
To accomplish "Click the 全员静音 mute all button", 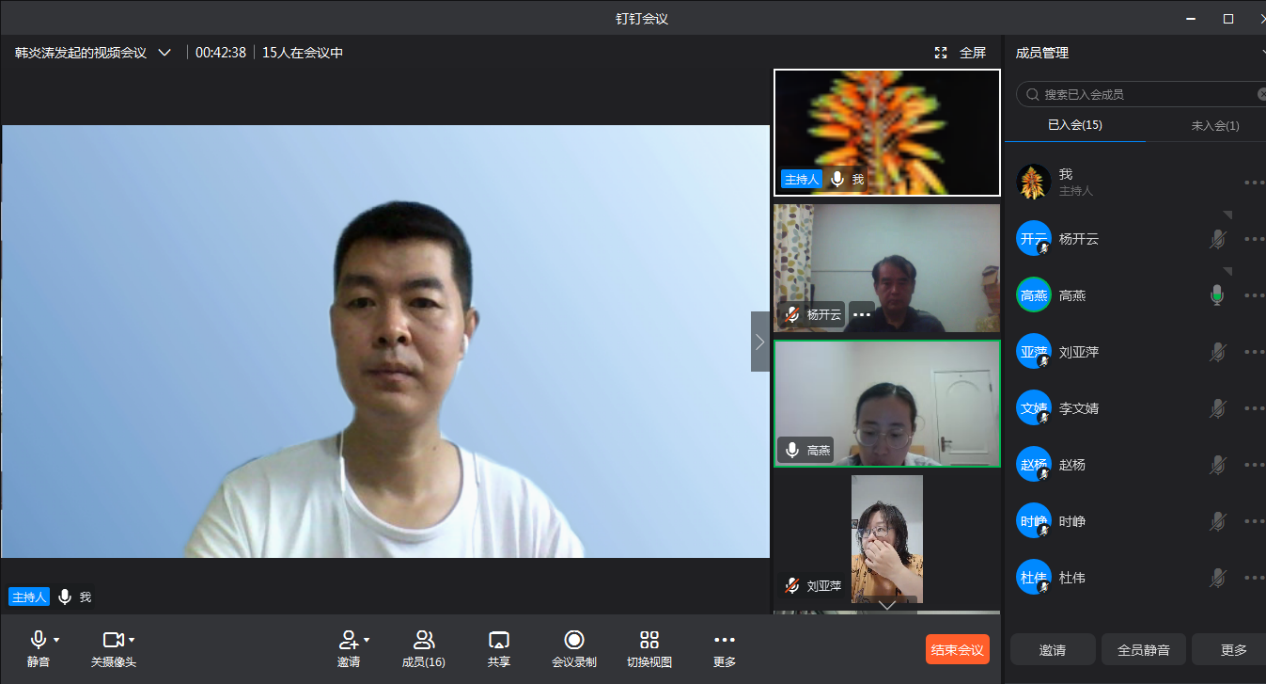I will 1143,650.
